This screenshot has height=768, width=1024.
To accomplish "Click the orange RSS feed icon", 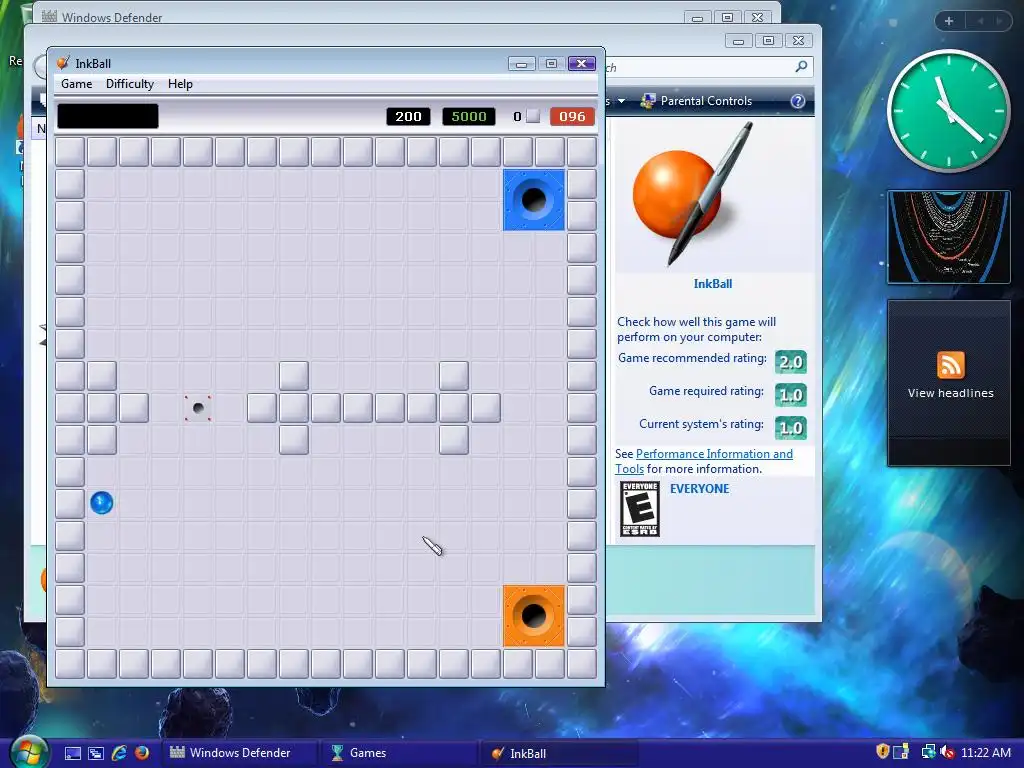I will click(x=950, y=365).
